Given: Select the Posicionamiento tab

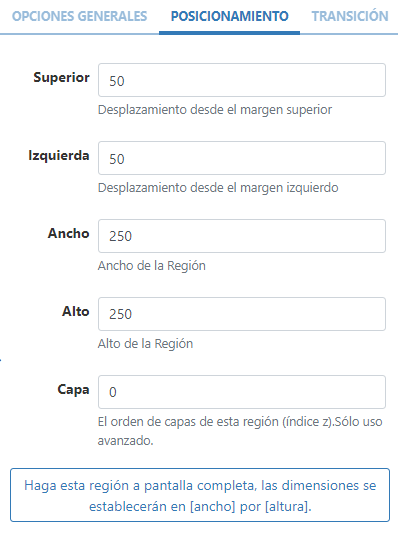Looking at the screenshot, I should click(x=230, y=16).
